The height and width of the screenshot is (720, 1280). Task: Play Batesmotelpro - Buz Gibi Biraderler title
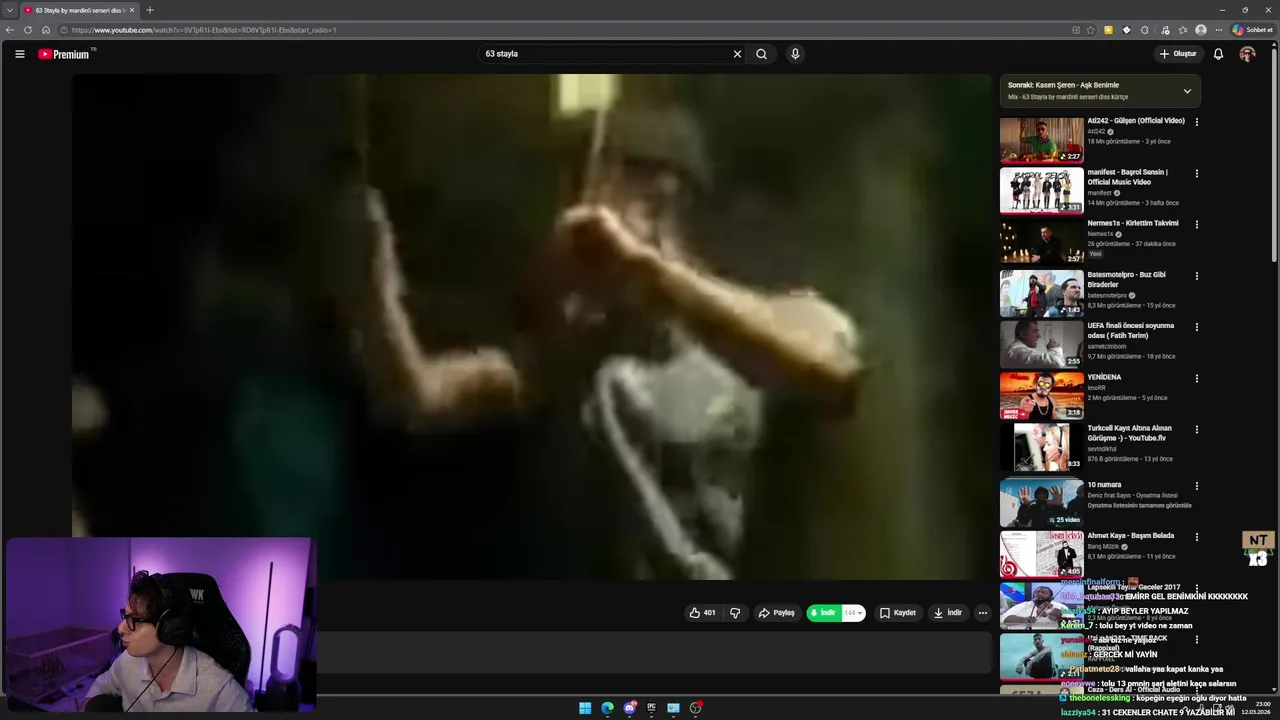(1127, 279)
